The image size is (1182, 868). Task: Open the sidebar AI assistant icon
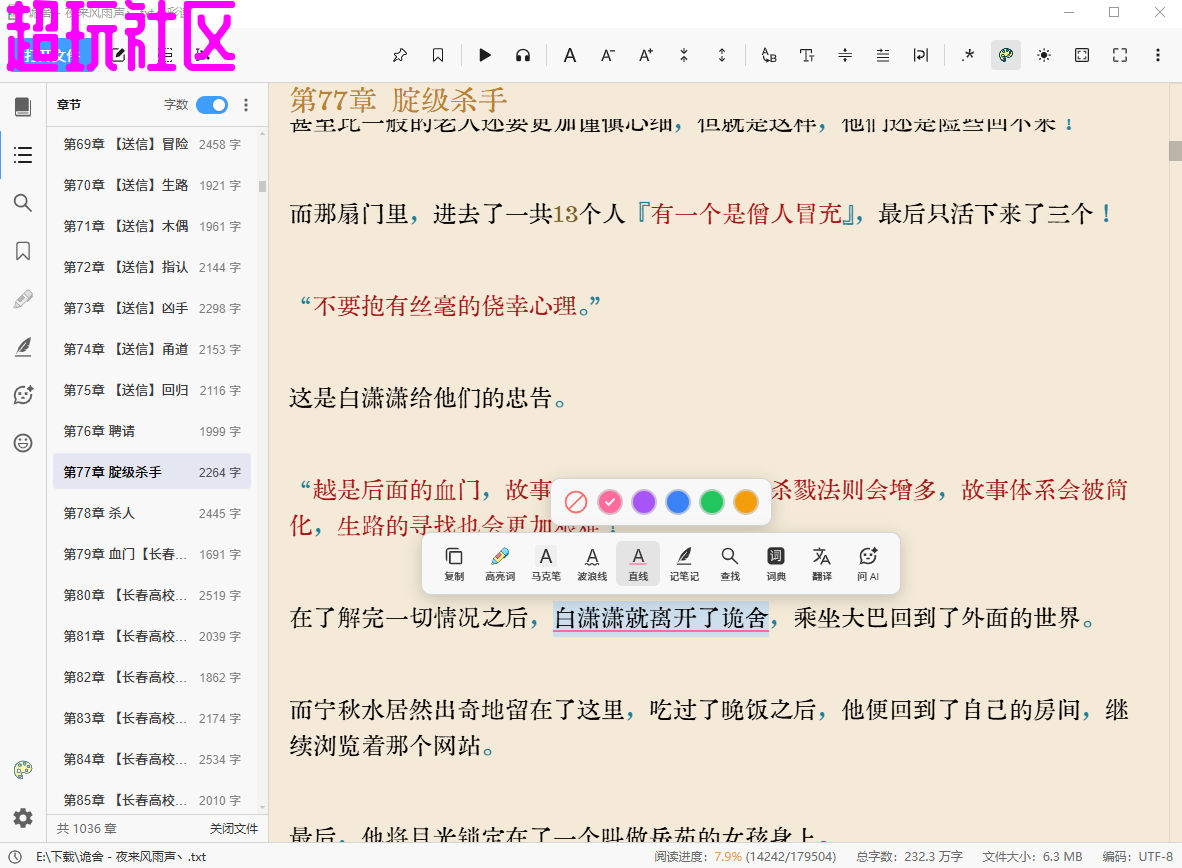tap(23, 394)
